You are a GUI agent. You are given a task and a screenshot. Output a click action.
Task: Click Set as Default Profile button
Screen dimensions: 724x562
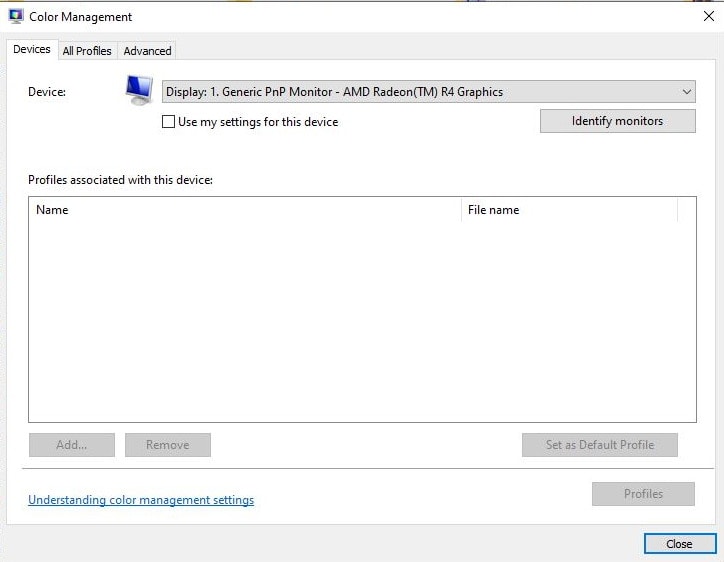point(600,445)
